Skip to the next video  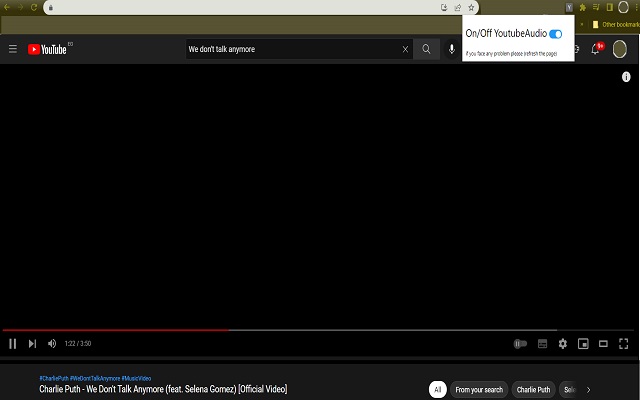pyautogui.click(x=32, y=344)
